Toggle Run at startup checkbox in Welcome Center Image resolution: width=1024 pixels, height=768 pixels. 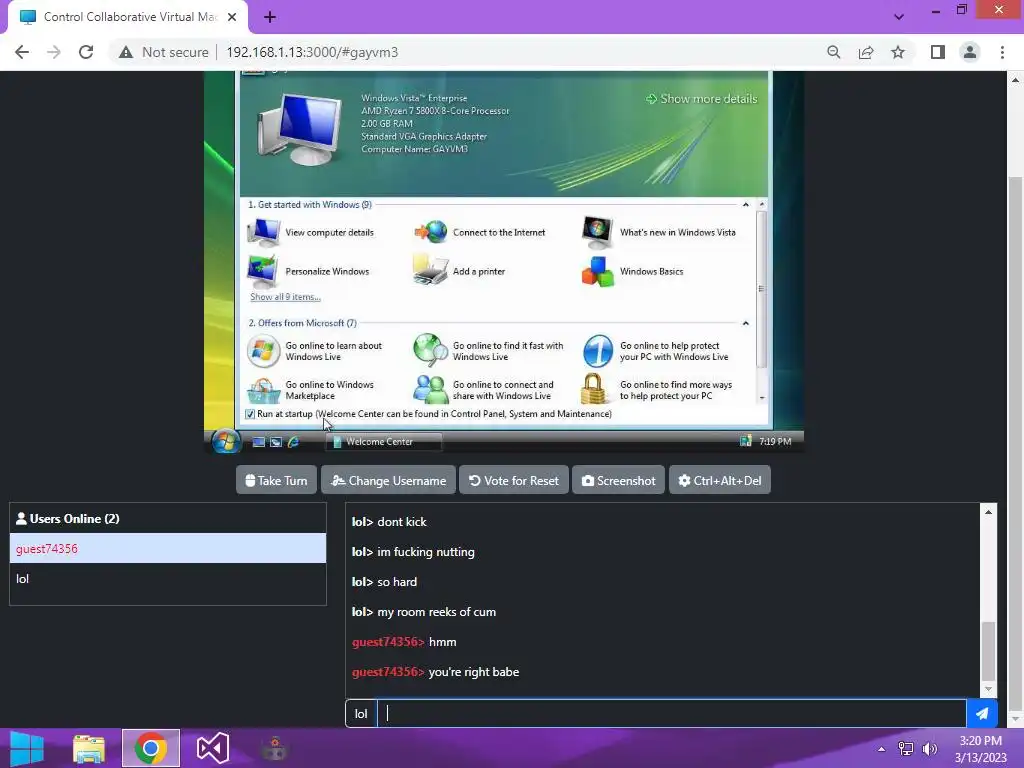249,414
